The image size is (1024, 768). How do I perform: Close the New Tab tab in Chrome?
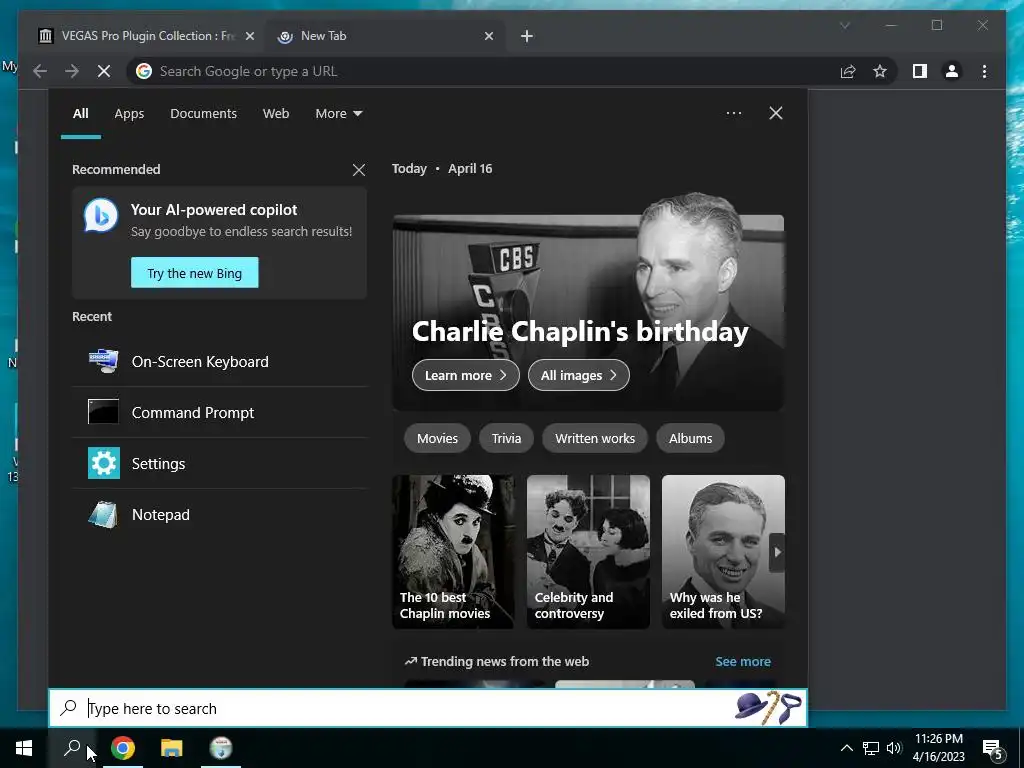pos(488,36)
